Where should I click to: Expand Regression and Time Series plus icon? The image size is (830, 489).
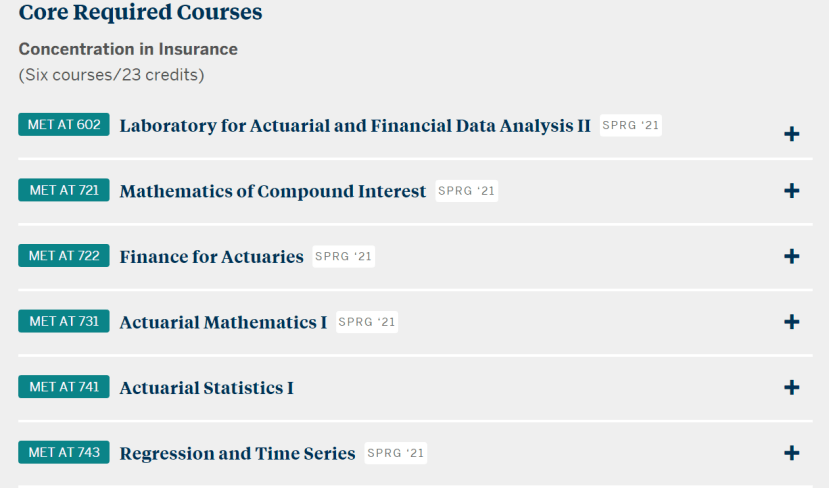point(791,453)
